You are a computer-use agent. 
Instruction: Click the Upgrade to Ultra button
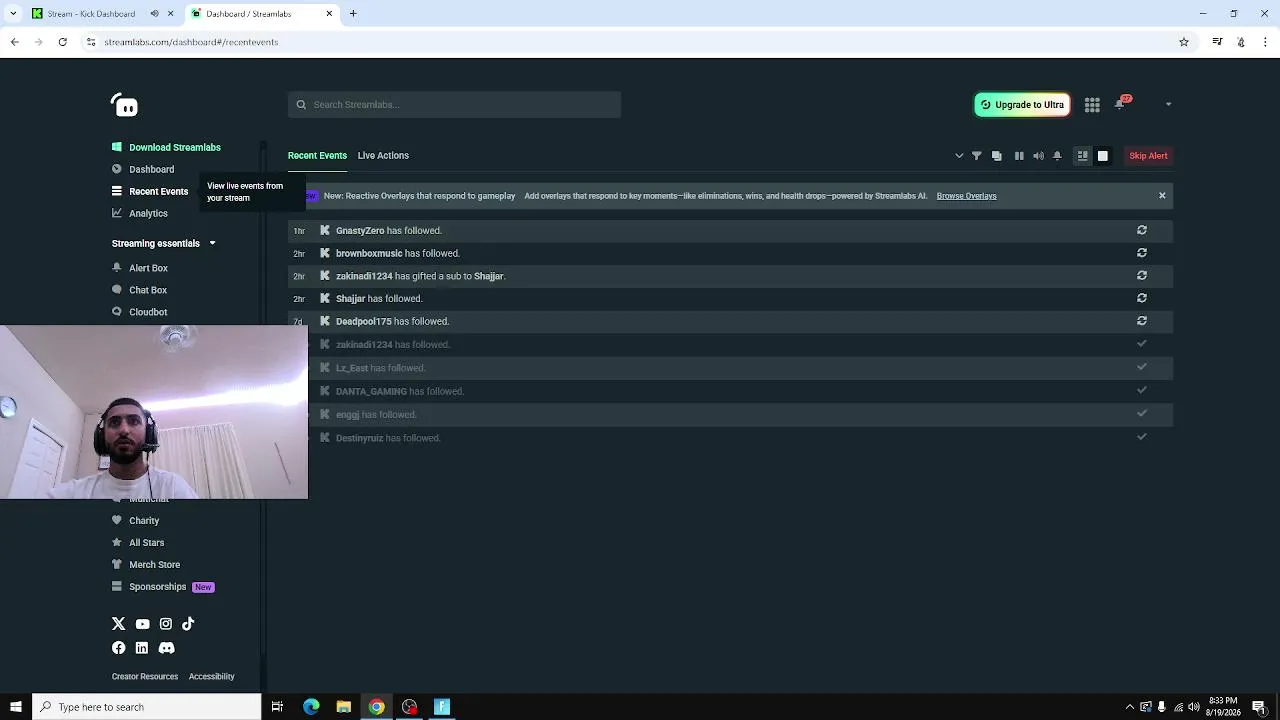click(x=1022, y=105)
